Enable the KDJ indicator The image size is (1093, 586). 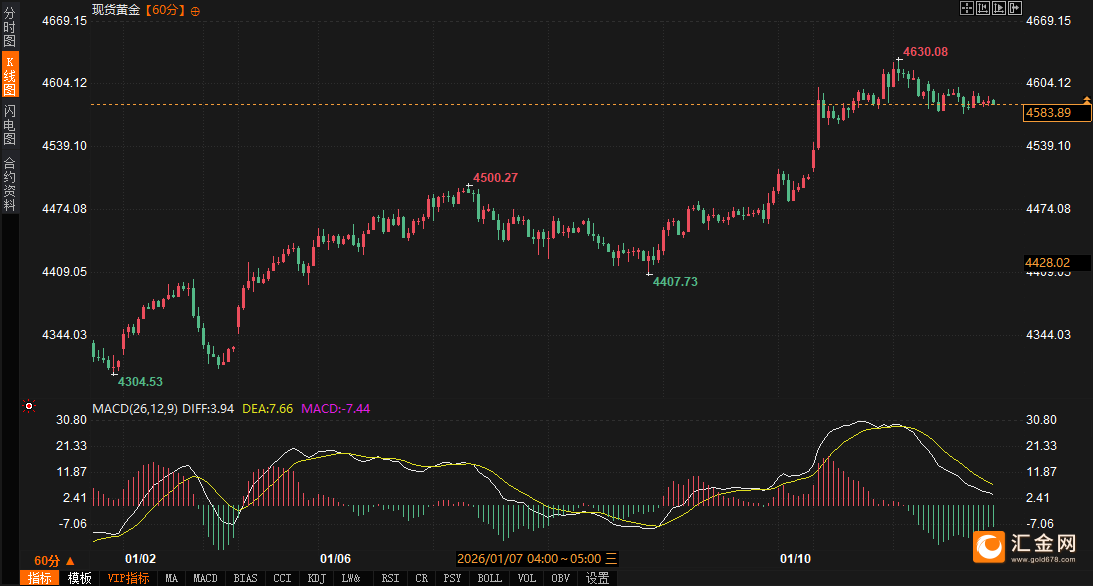click(x=316, y=578)
